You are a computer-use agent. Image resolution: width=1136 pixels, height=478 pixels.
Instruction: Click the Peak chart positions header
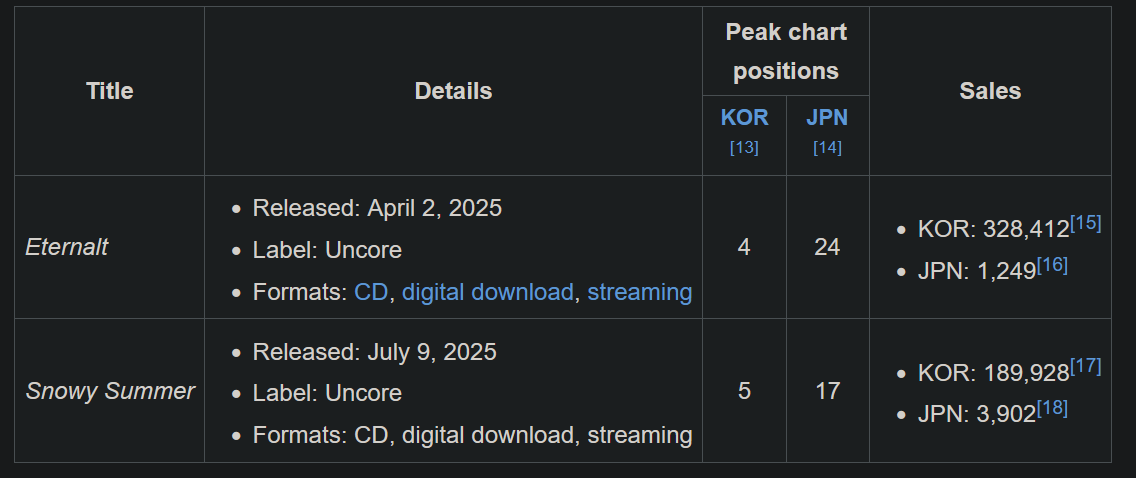(786, 51)
